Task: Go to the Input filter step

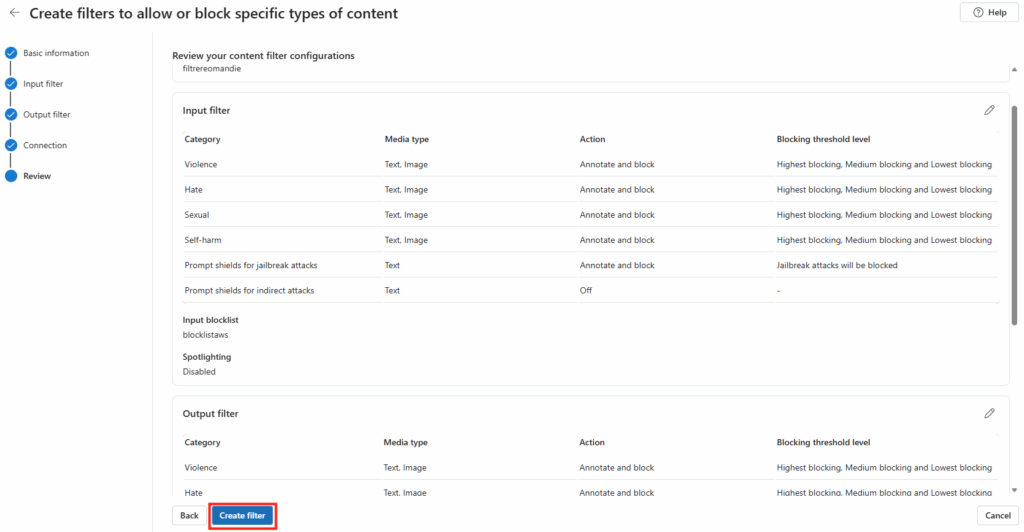Action: coord(43,84)
